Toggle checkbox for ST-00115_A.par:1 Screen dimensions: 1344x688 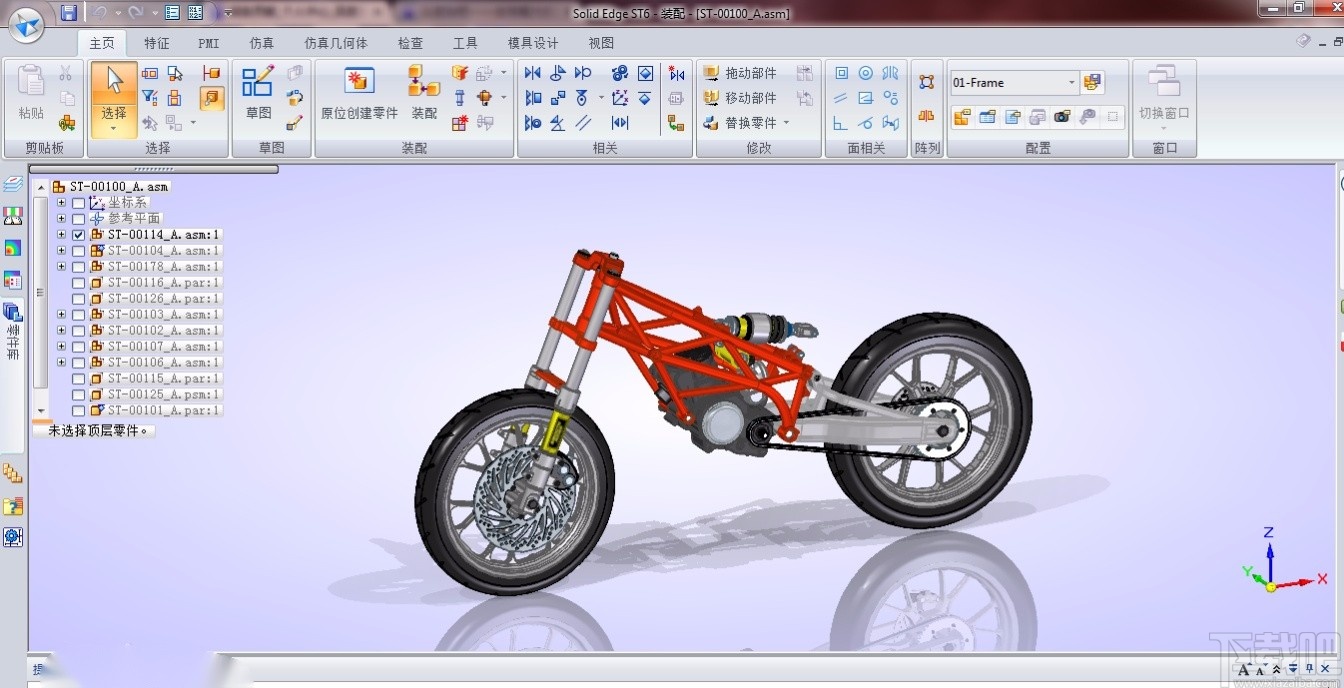click(x=79, y=378)
